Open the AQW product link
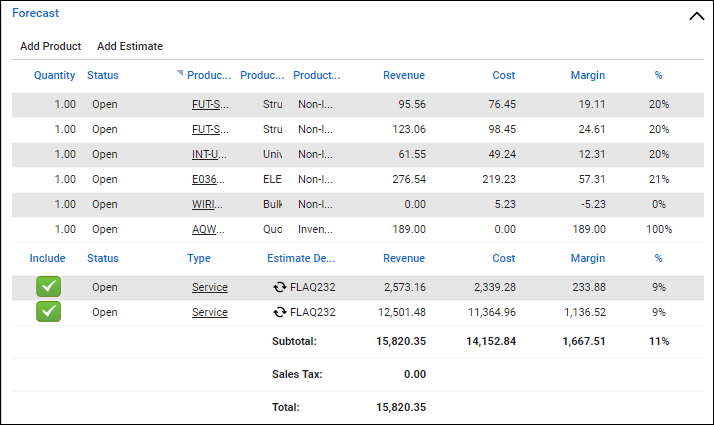 (x=205, y=229)
